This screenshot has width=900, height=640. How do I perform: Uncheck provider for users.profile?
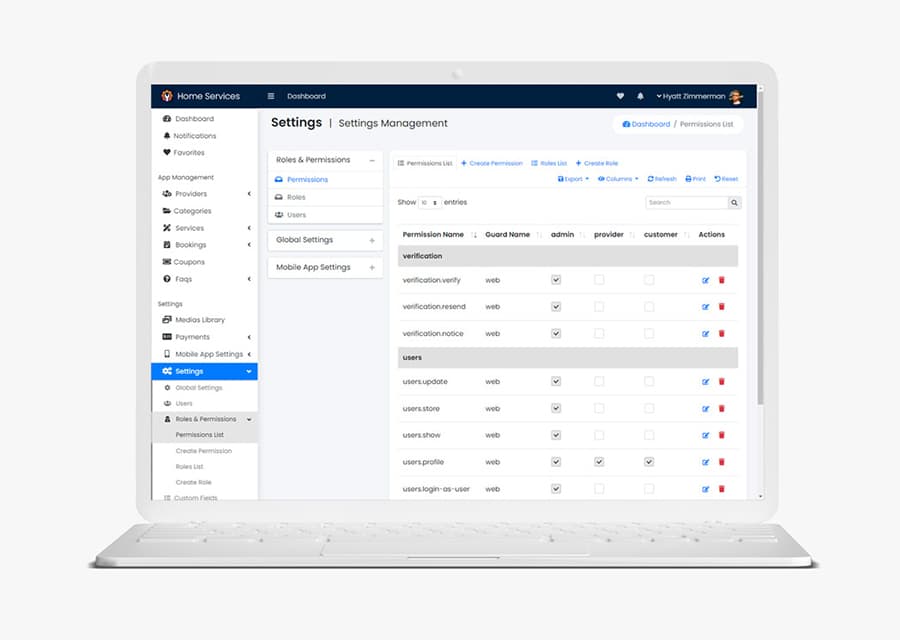tap(599, 462)
